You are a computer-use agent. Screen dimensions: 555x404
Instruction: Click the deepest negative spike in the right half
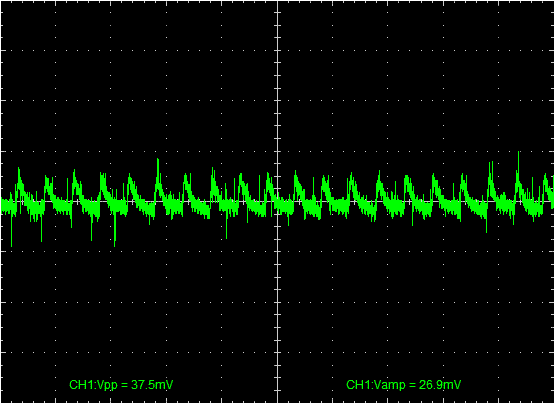pos(486,222)
